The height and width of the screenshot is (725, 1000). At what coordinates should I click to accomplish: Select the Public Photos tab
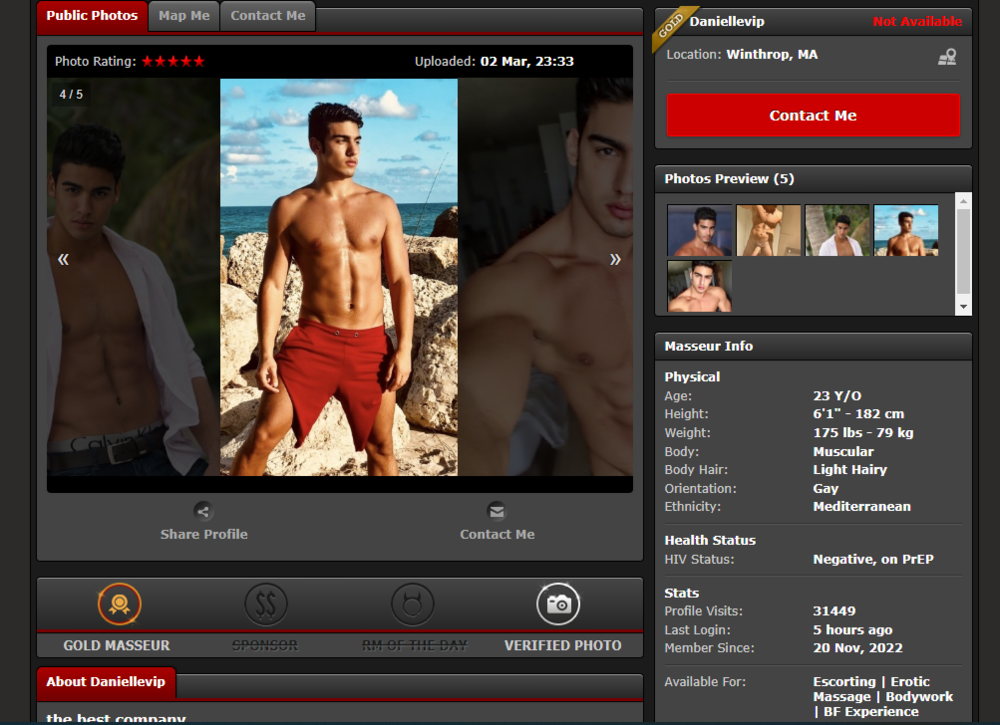pyautogui.click(x=92, y=16)
